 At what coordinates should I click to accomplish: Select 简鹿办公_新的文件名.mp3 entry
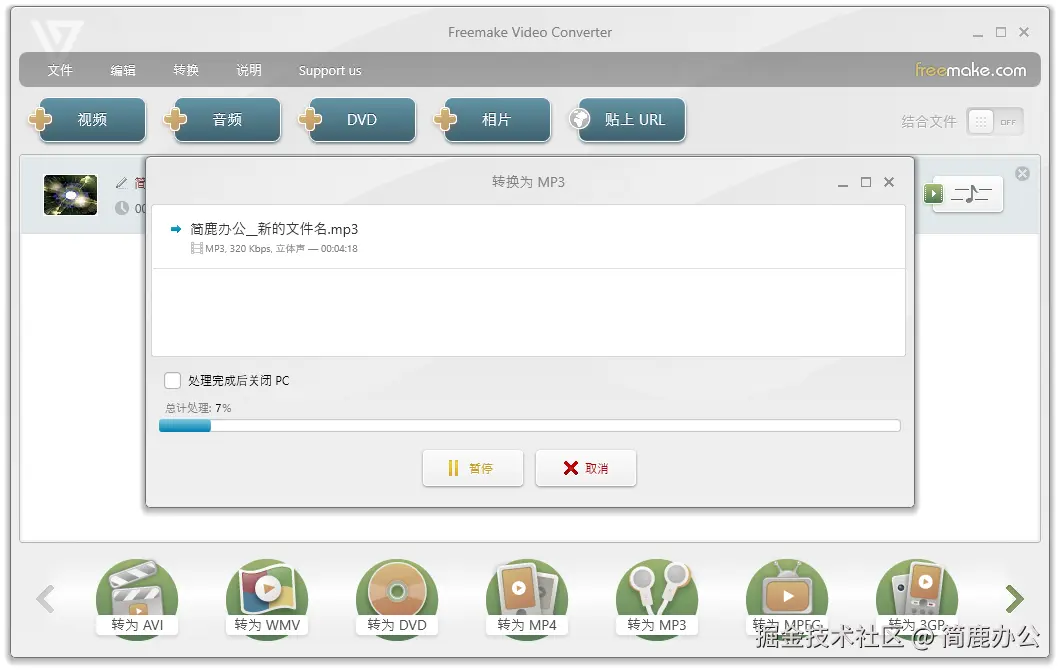point(528,237)
